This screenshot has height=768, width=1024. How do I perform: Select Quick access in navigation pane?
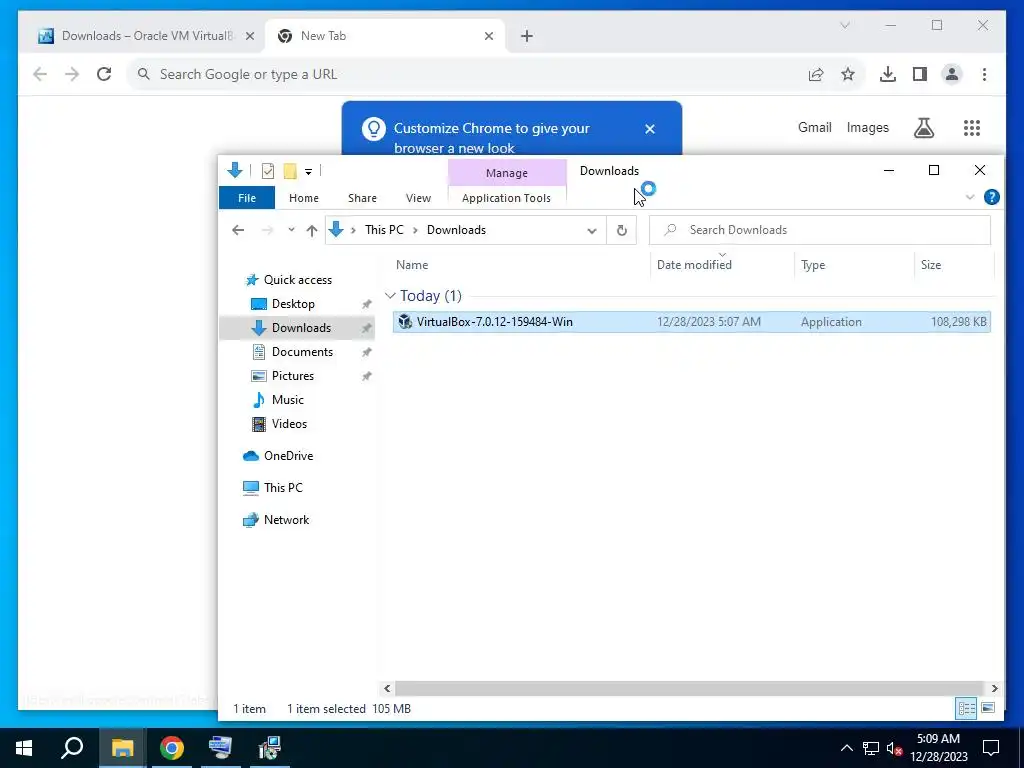point(298,280)
